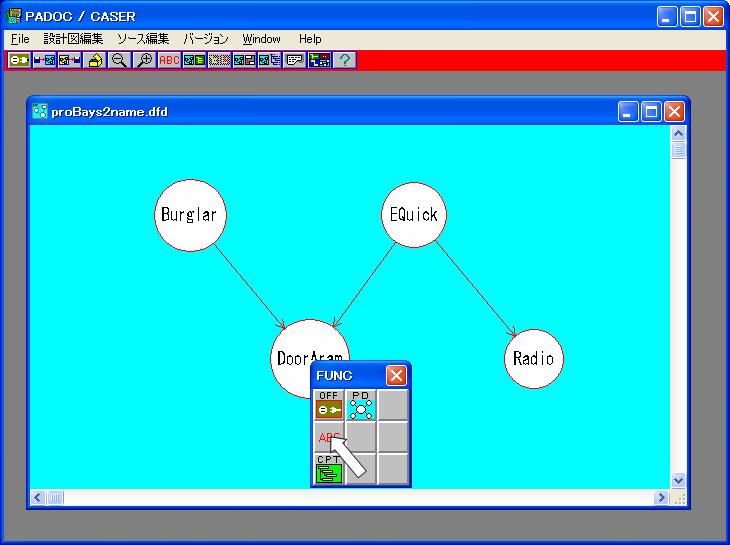Image resolution: width=730 pixels, height=545 pixels.
Task: Open the Window menu
Action: [261, 39]
